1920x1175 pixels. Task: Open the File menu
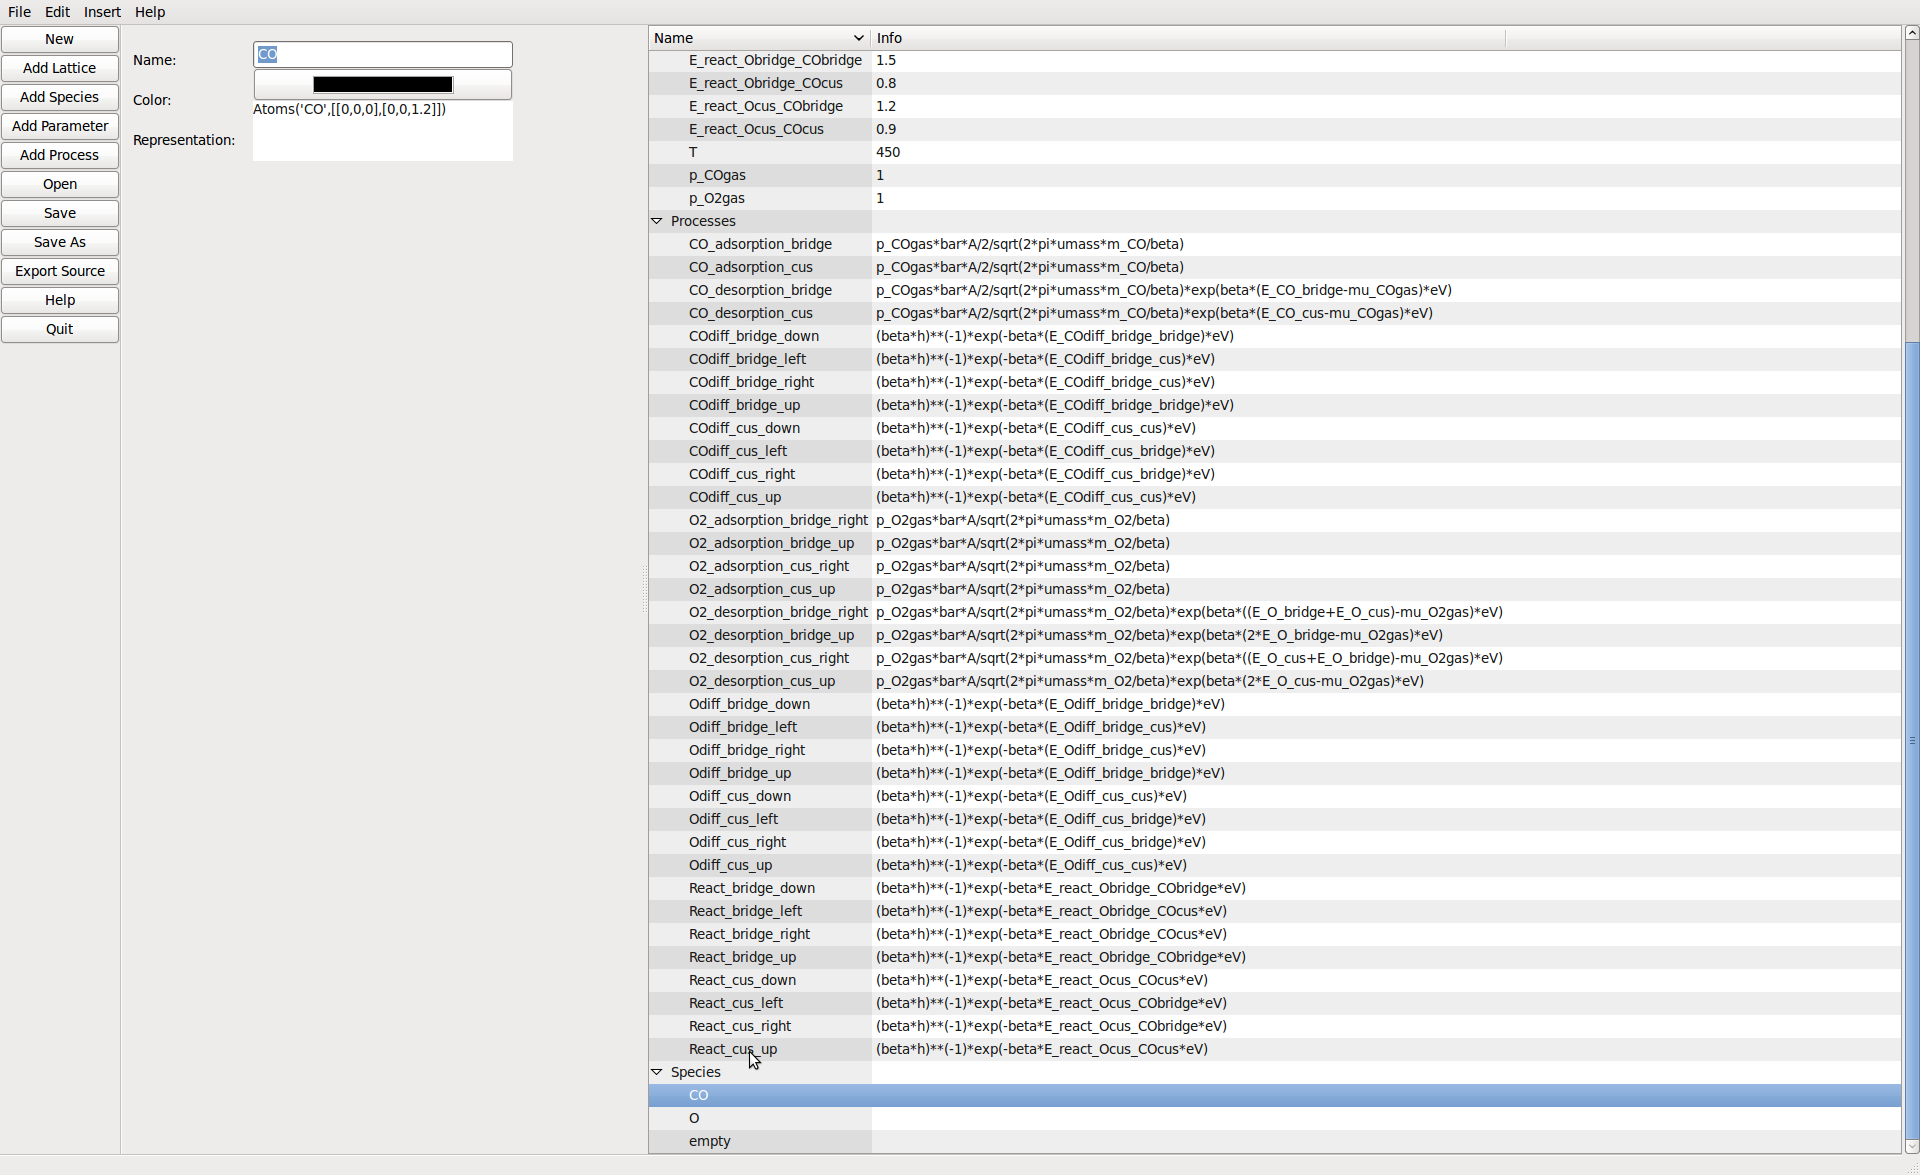[x=19, y=11]
